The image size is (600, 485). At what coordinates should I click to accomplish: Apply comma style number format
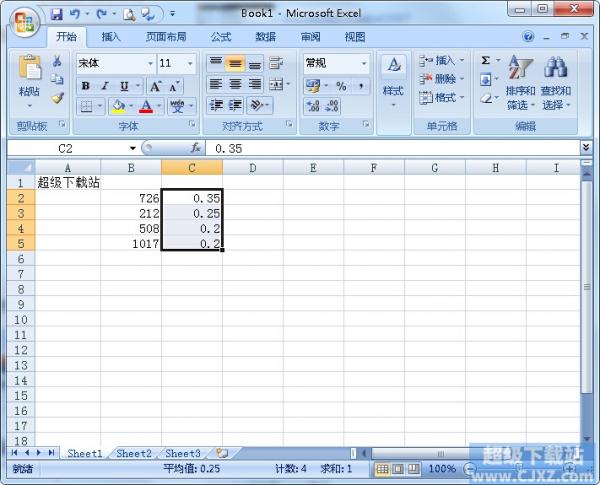click(360, 86)
